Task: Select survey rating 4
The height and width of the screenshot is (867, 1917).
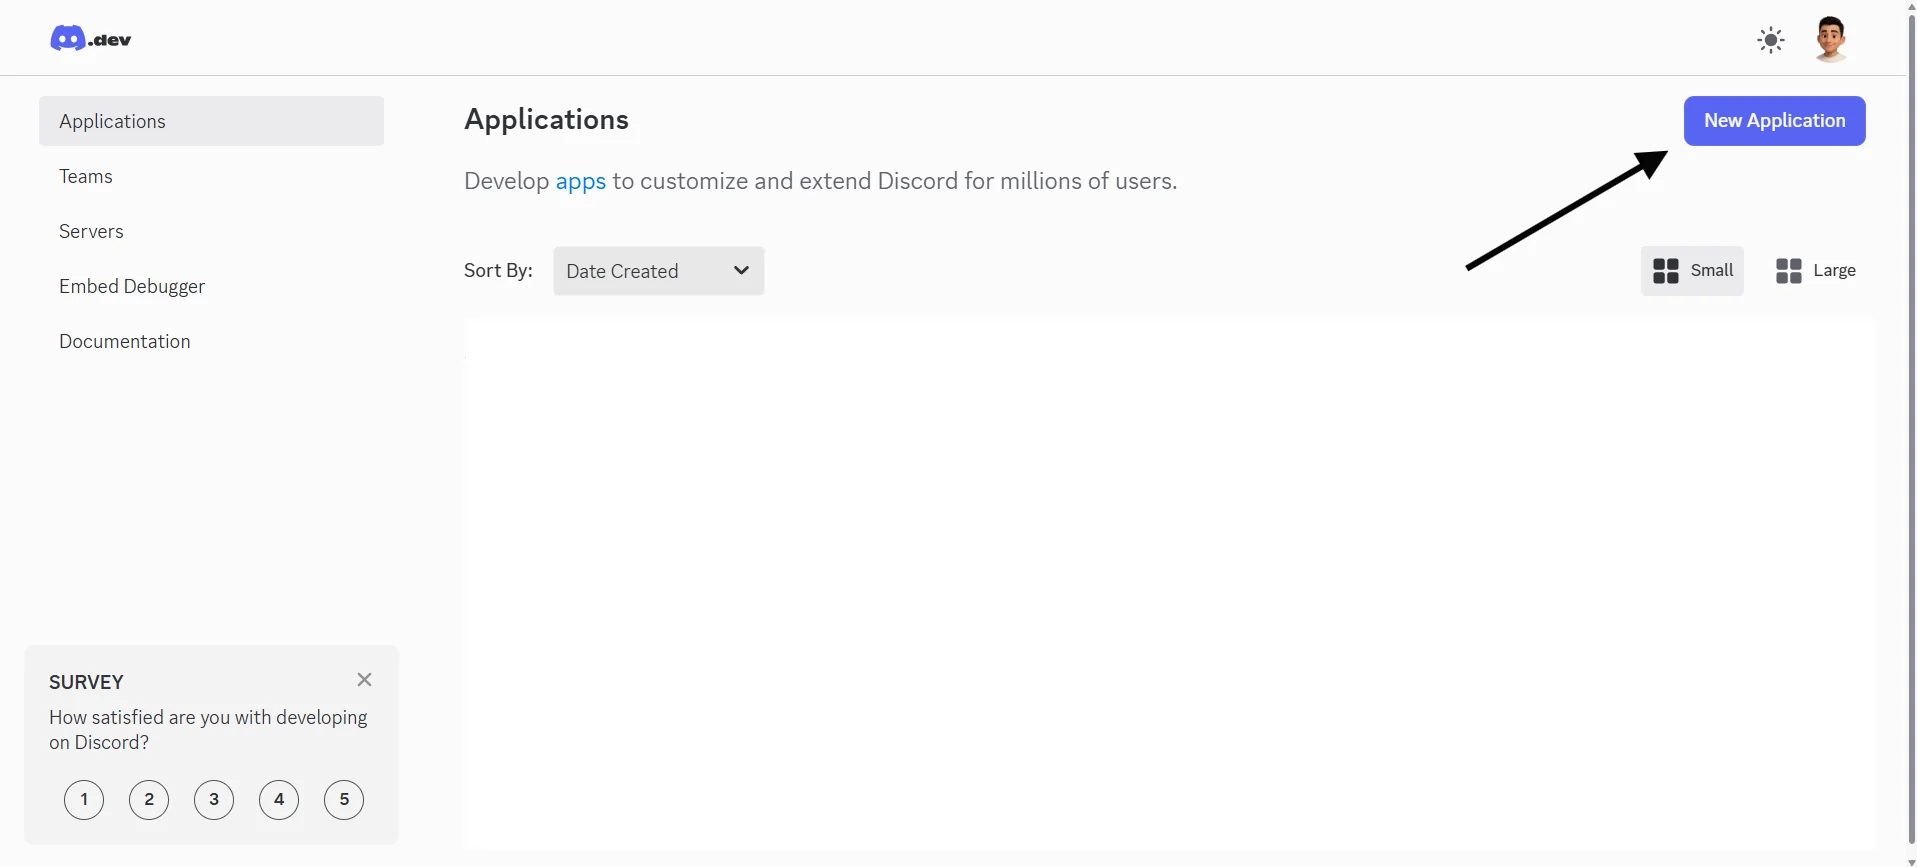Action: (x=279, y=800)
